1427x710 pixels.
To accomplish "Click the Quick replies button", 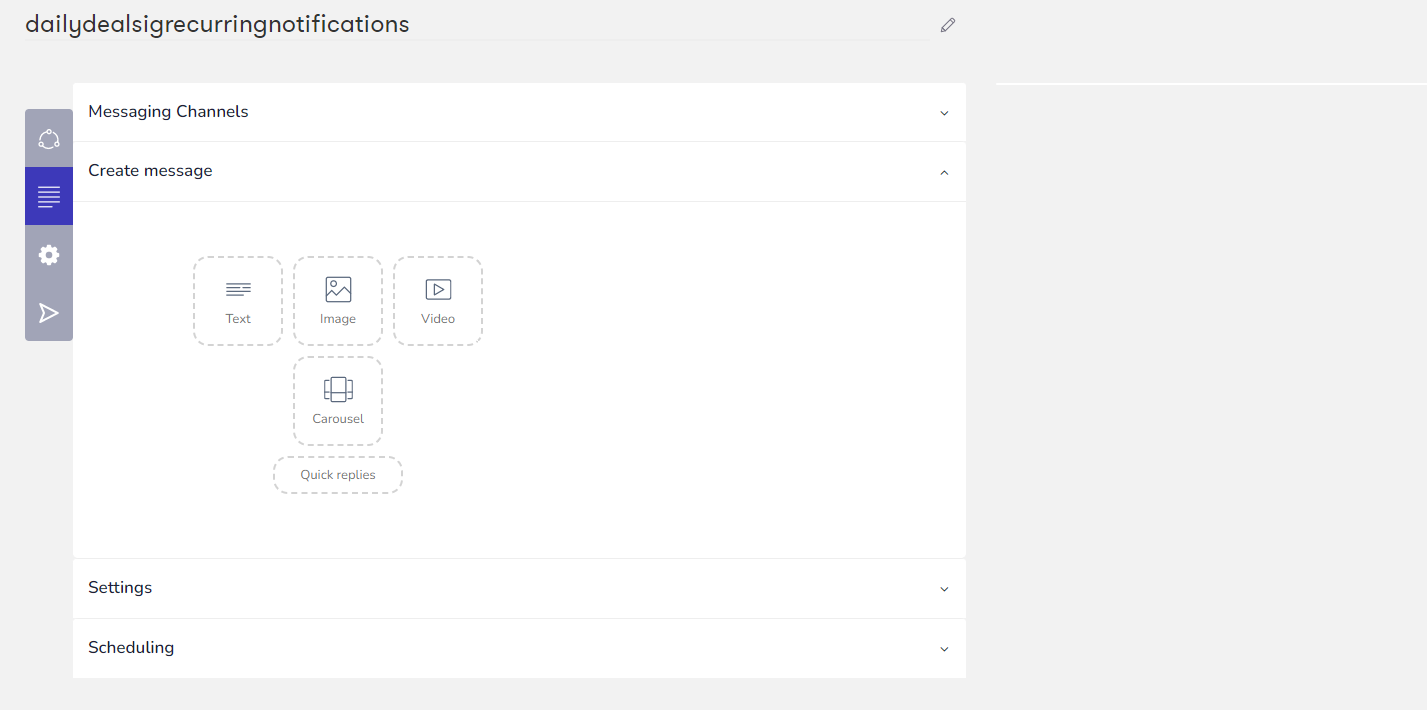I will 338,475.
